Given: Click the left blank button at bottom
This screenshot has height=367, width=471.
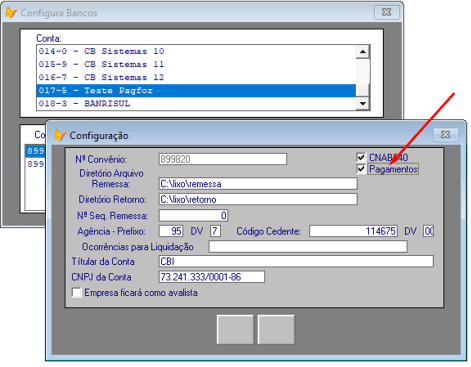Looking at the screenshot, I should [235, 329].
